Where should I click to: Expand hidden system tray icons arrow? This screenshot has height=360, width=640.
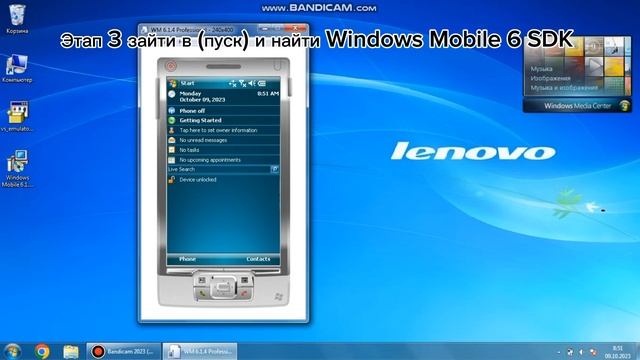tap(559, 352)
